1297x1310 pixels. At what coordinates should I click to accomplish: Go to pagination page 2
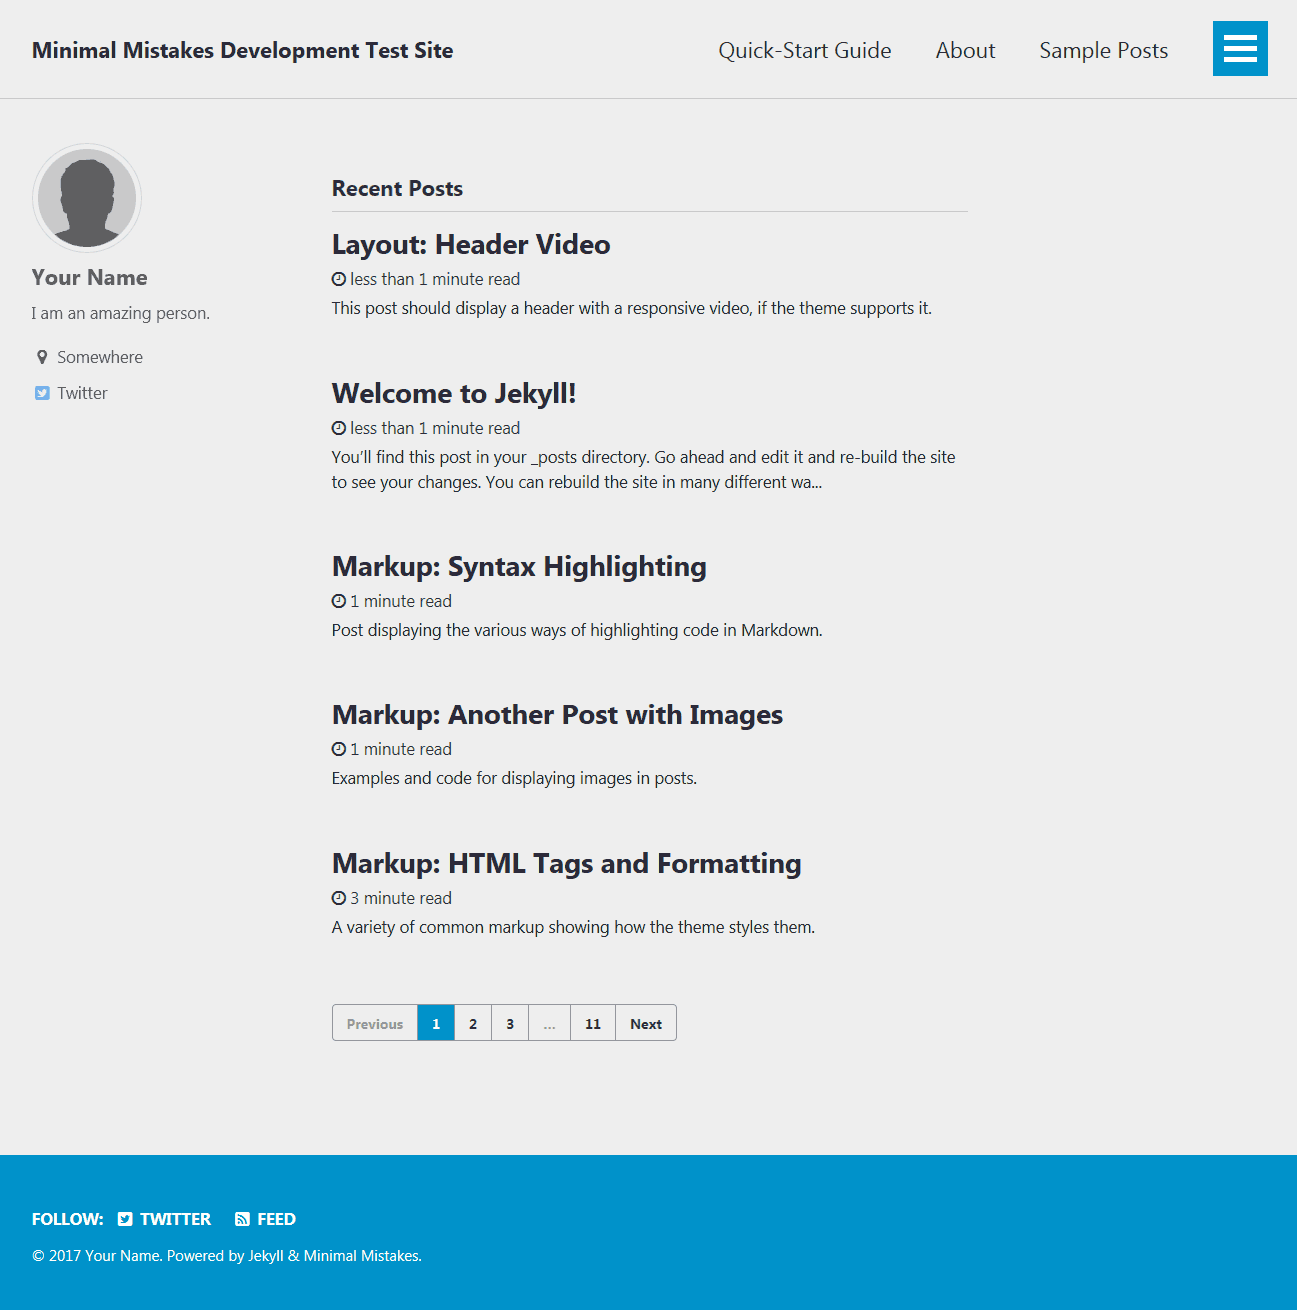pyautogui.click(x=473, y=1023)
